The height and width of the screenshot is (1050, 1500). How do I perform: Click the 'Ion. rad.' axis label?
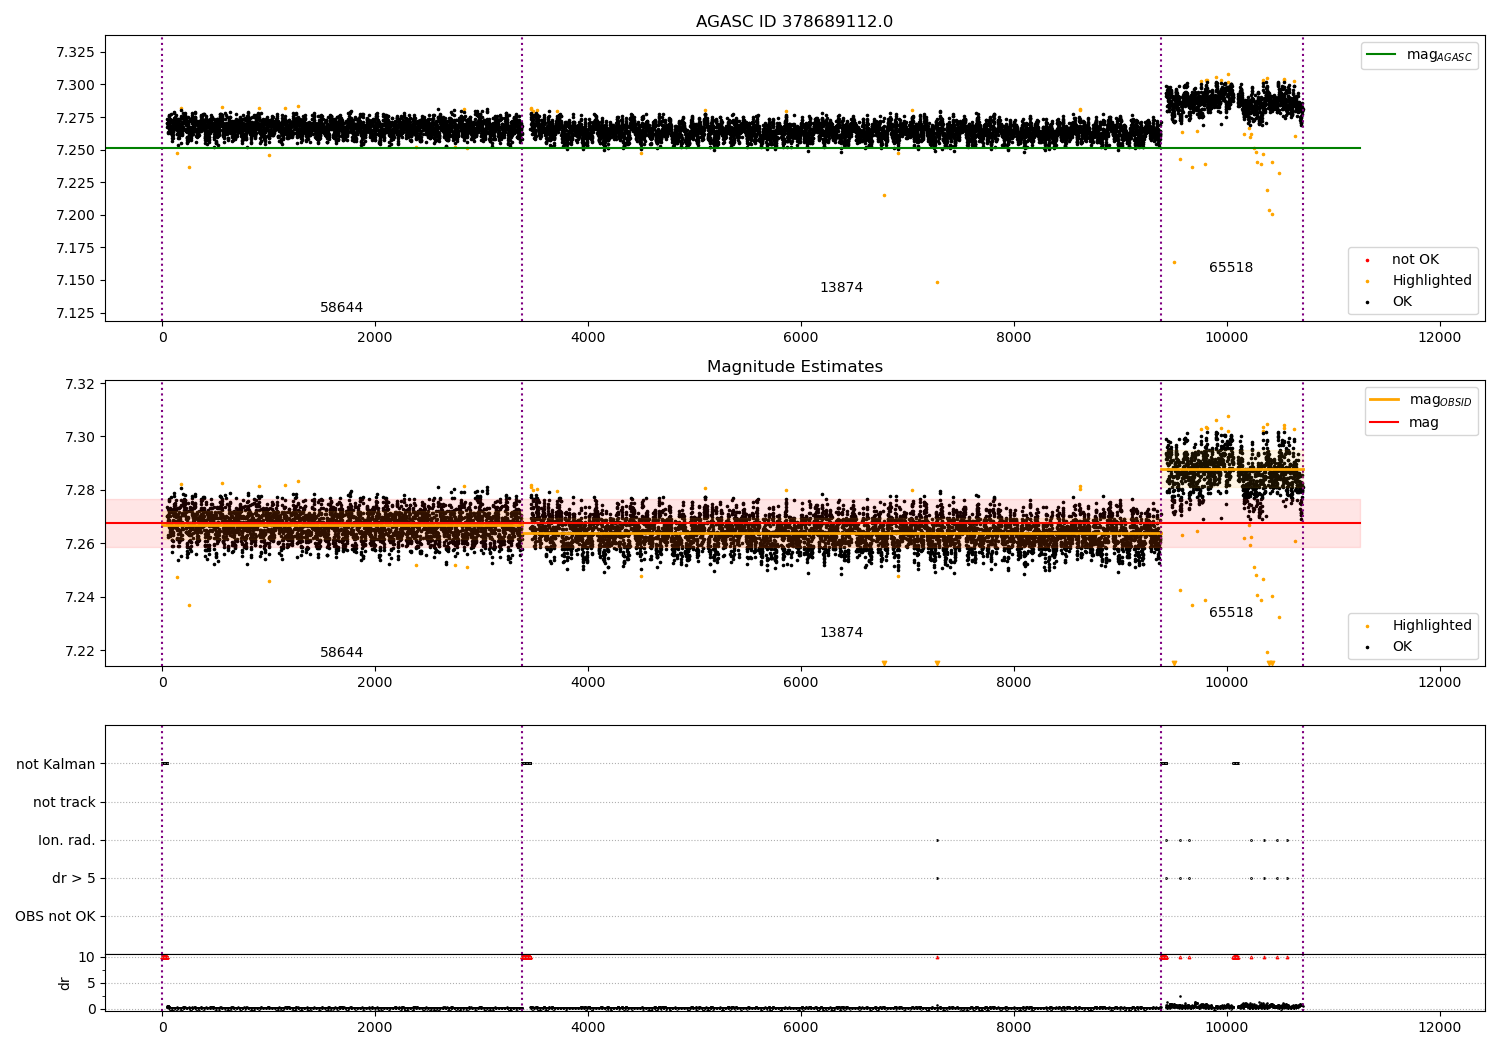click(x=67, y=841)
